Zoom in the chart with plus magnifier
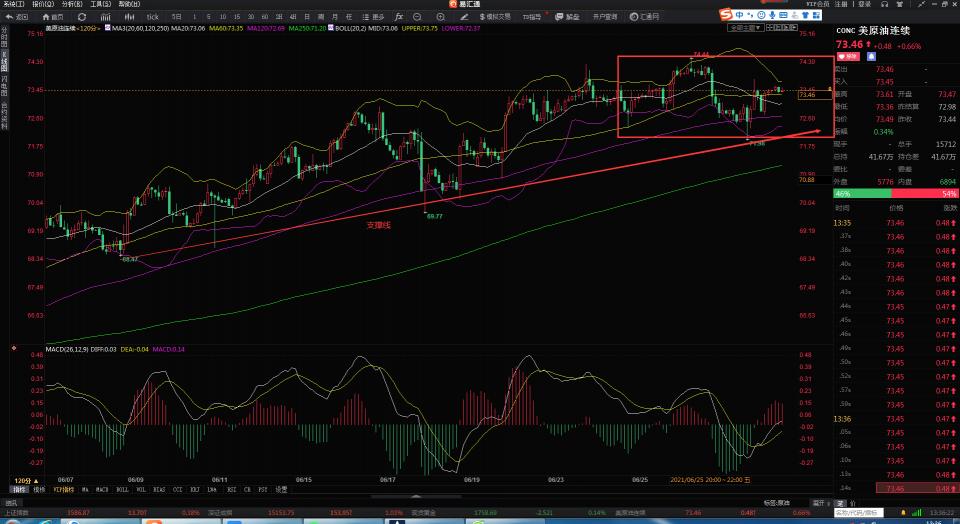Screen dimensions: 960x524 pos(441,17)
